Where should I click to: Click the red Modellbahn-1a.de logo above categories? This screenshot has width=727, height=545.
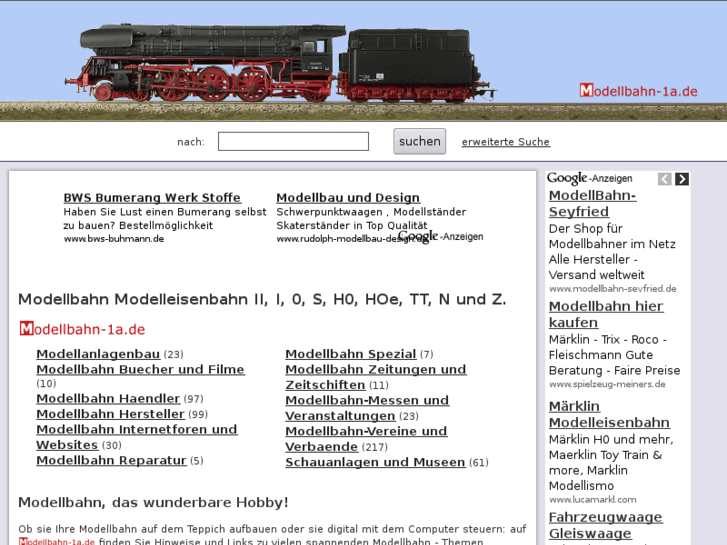coord(83,329)
